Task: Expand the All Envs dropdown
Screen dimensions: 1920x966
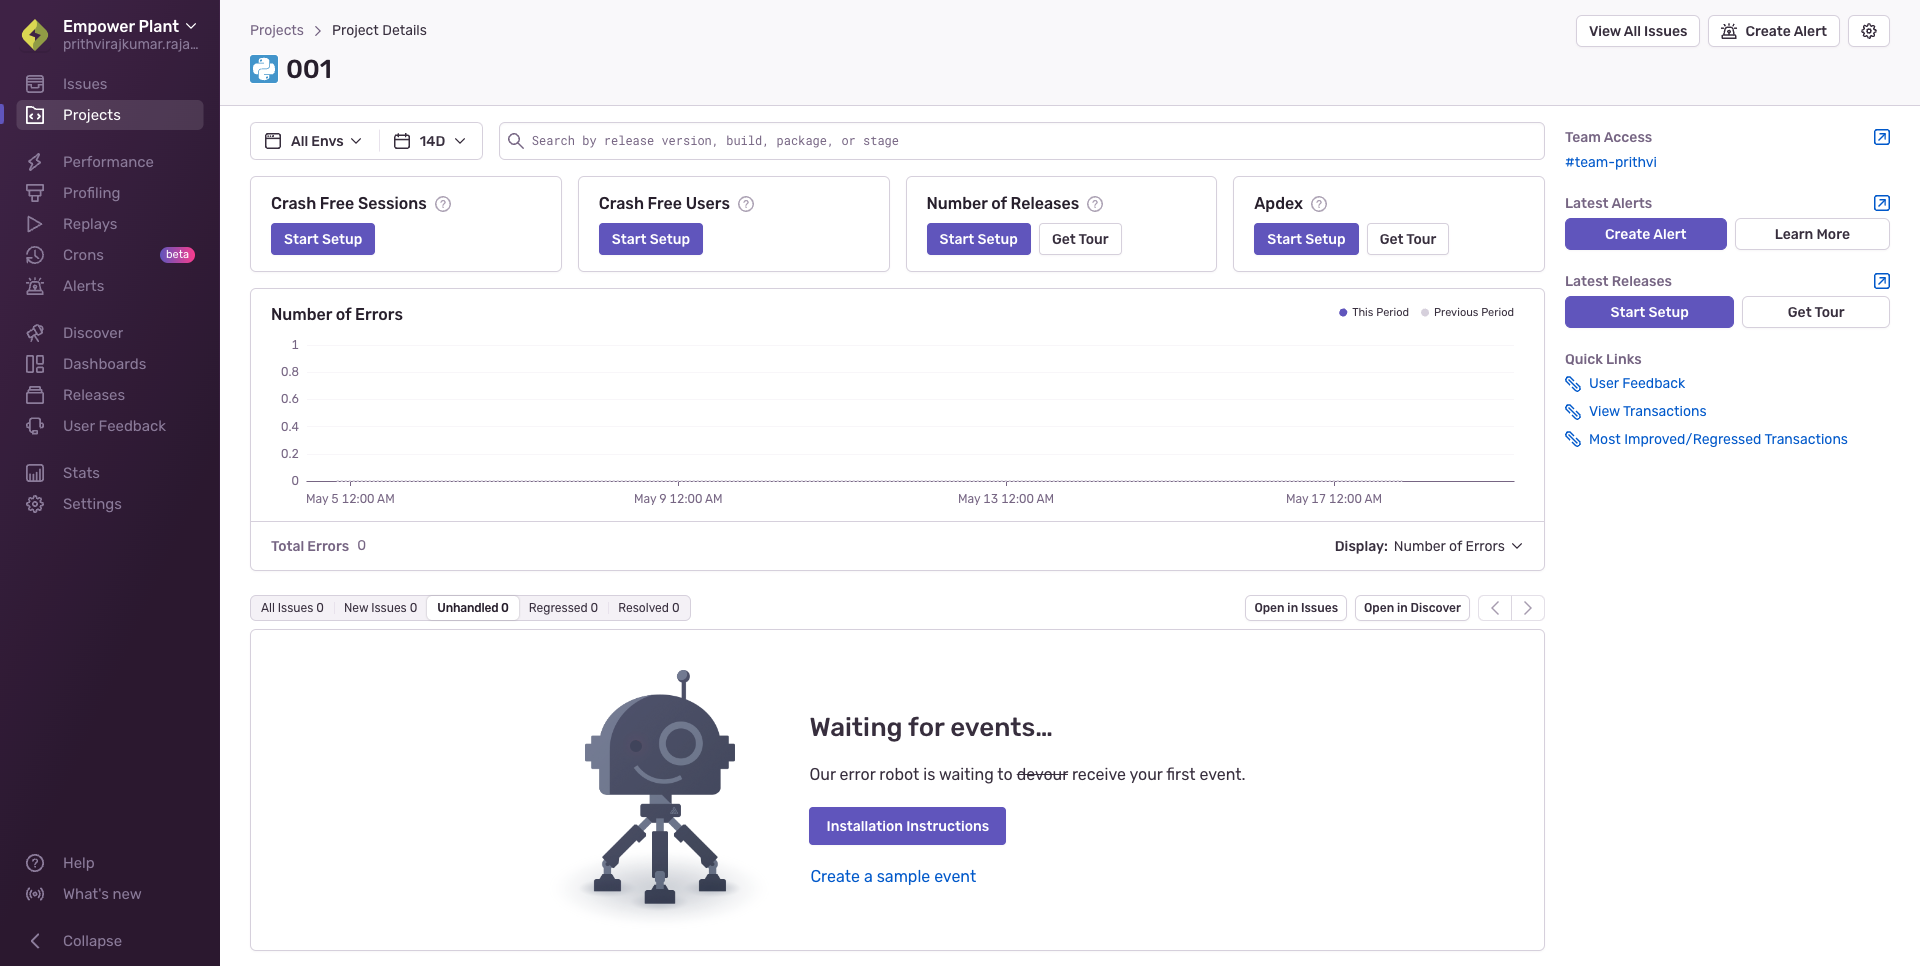Action: coord(314,141)
